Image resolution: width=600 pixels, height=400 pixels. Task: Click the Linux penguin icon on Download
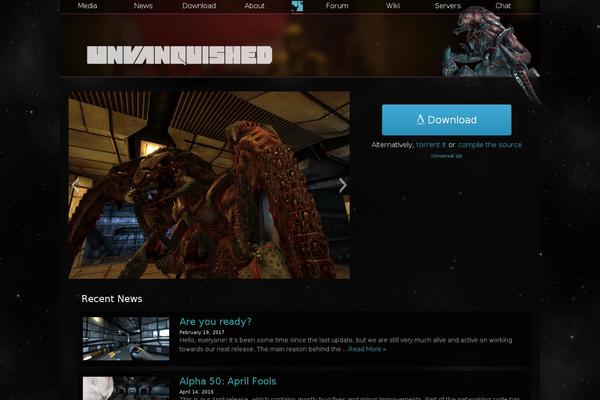[x=420, y=120]
